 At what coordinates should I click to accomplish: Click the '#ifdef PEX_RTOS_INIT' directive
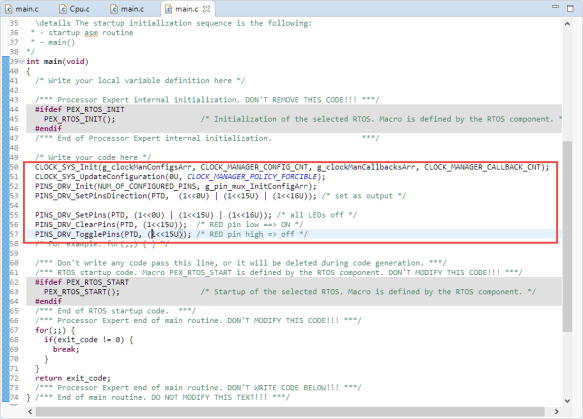coord(80,109)
